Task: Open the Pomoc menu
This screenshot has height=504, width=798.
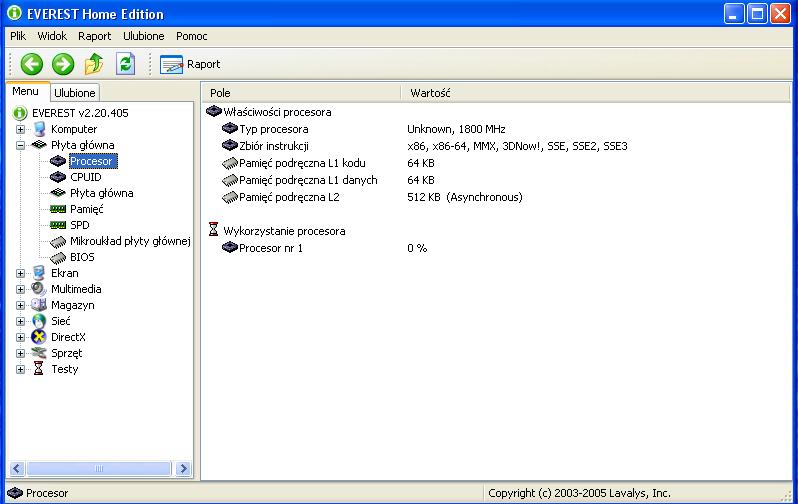Action: (191, 36)
